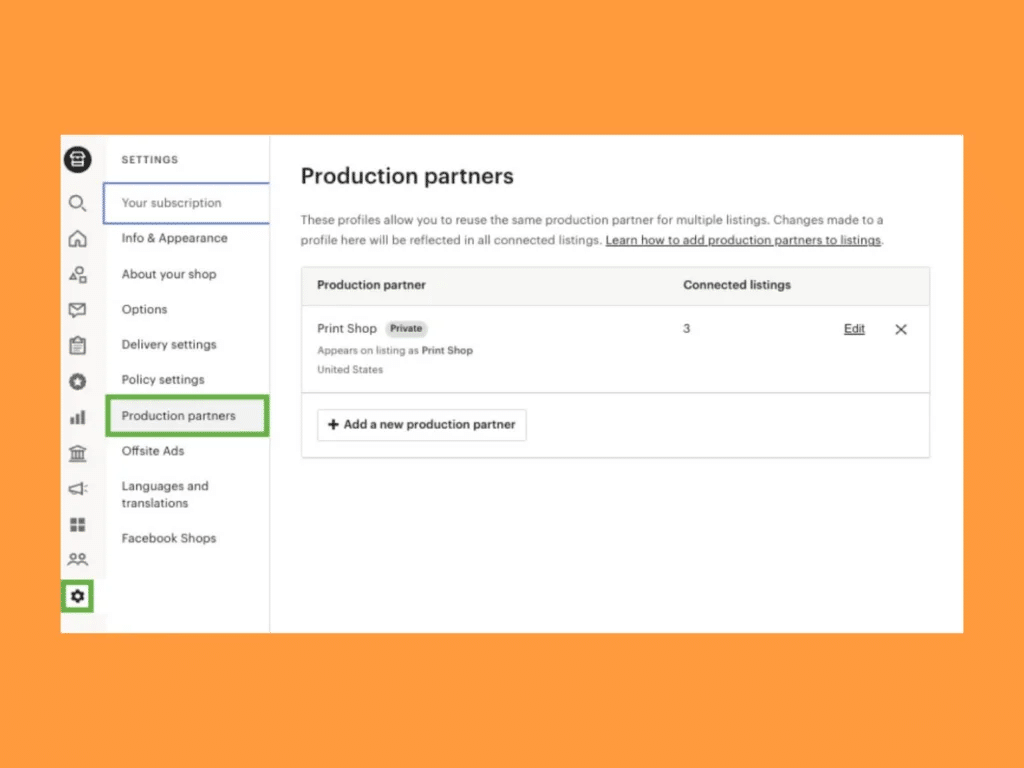1024x768 pixels.
Task: Click Add a new production partner
Action: 422,424
